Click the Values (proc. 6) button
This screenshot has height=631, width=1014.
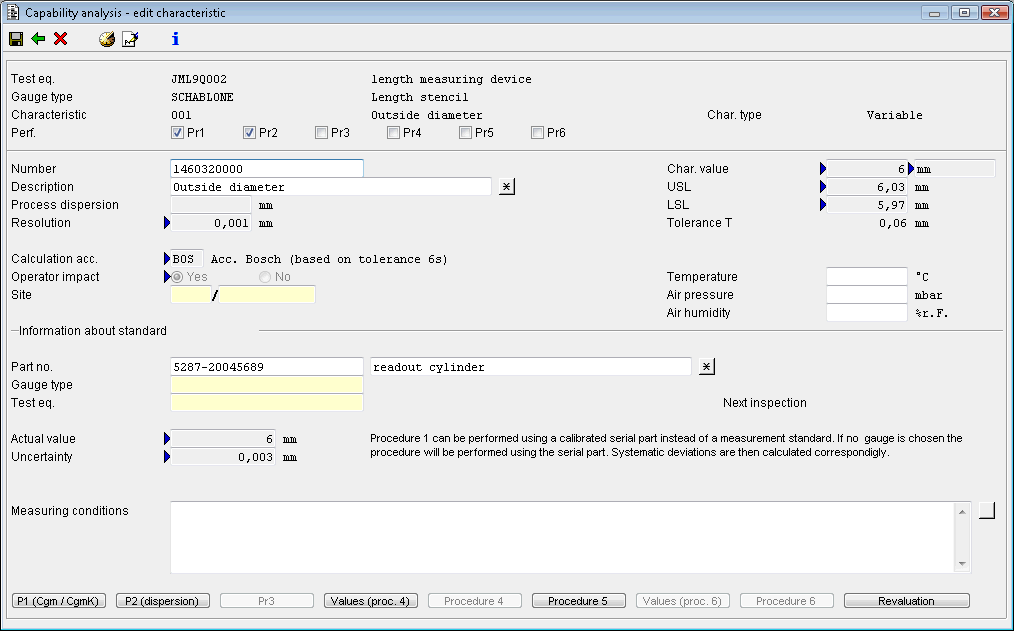click(683, 601)
